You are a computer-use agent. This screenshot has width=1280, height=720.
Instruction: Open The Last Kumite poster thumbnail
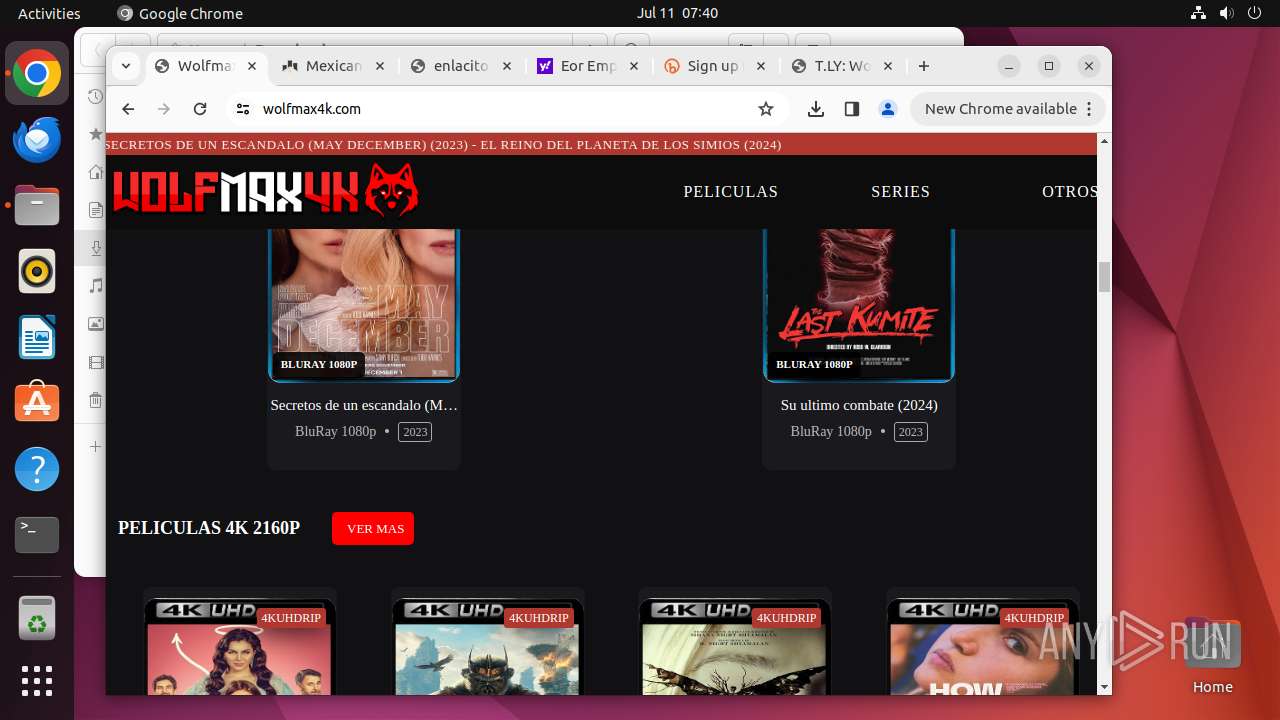(x=859, y=305)
